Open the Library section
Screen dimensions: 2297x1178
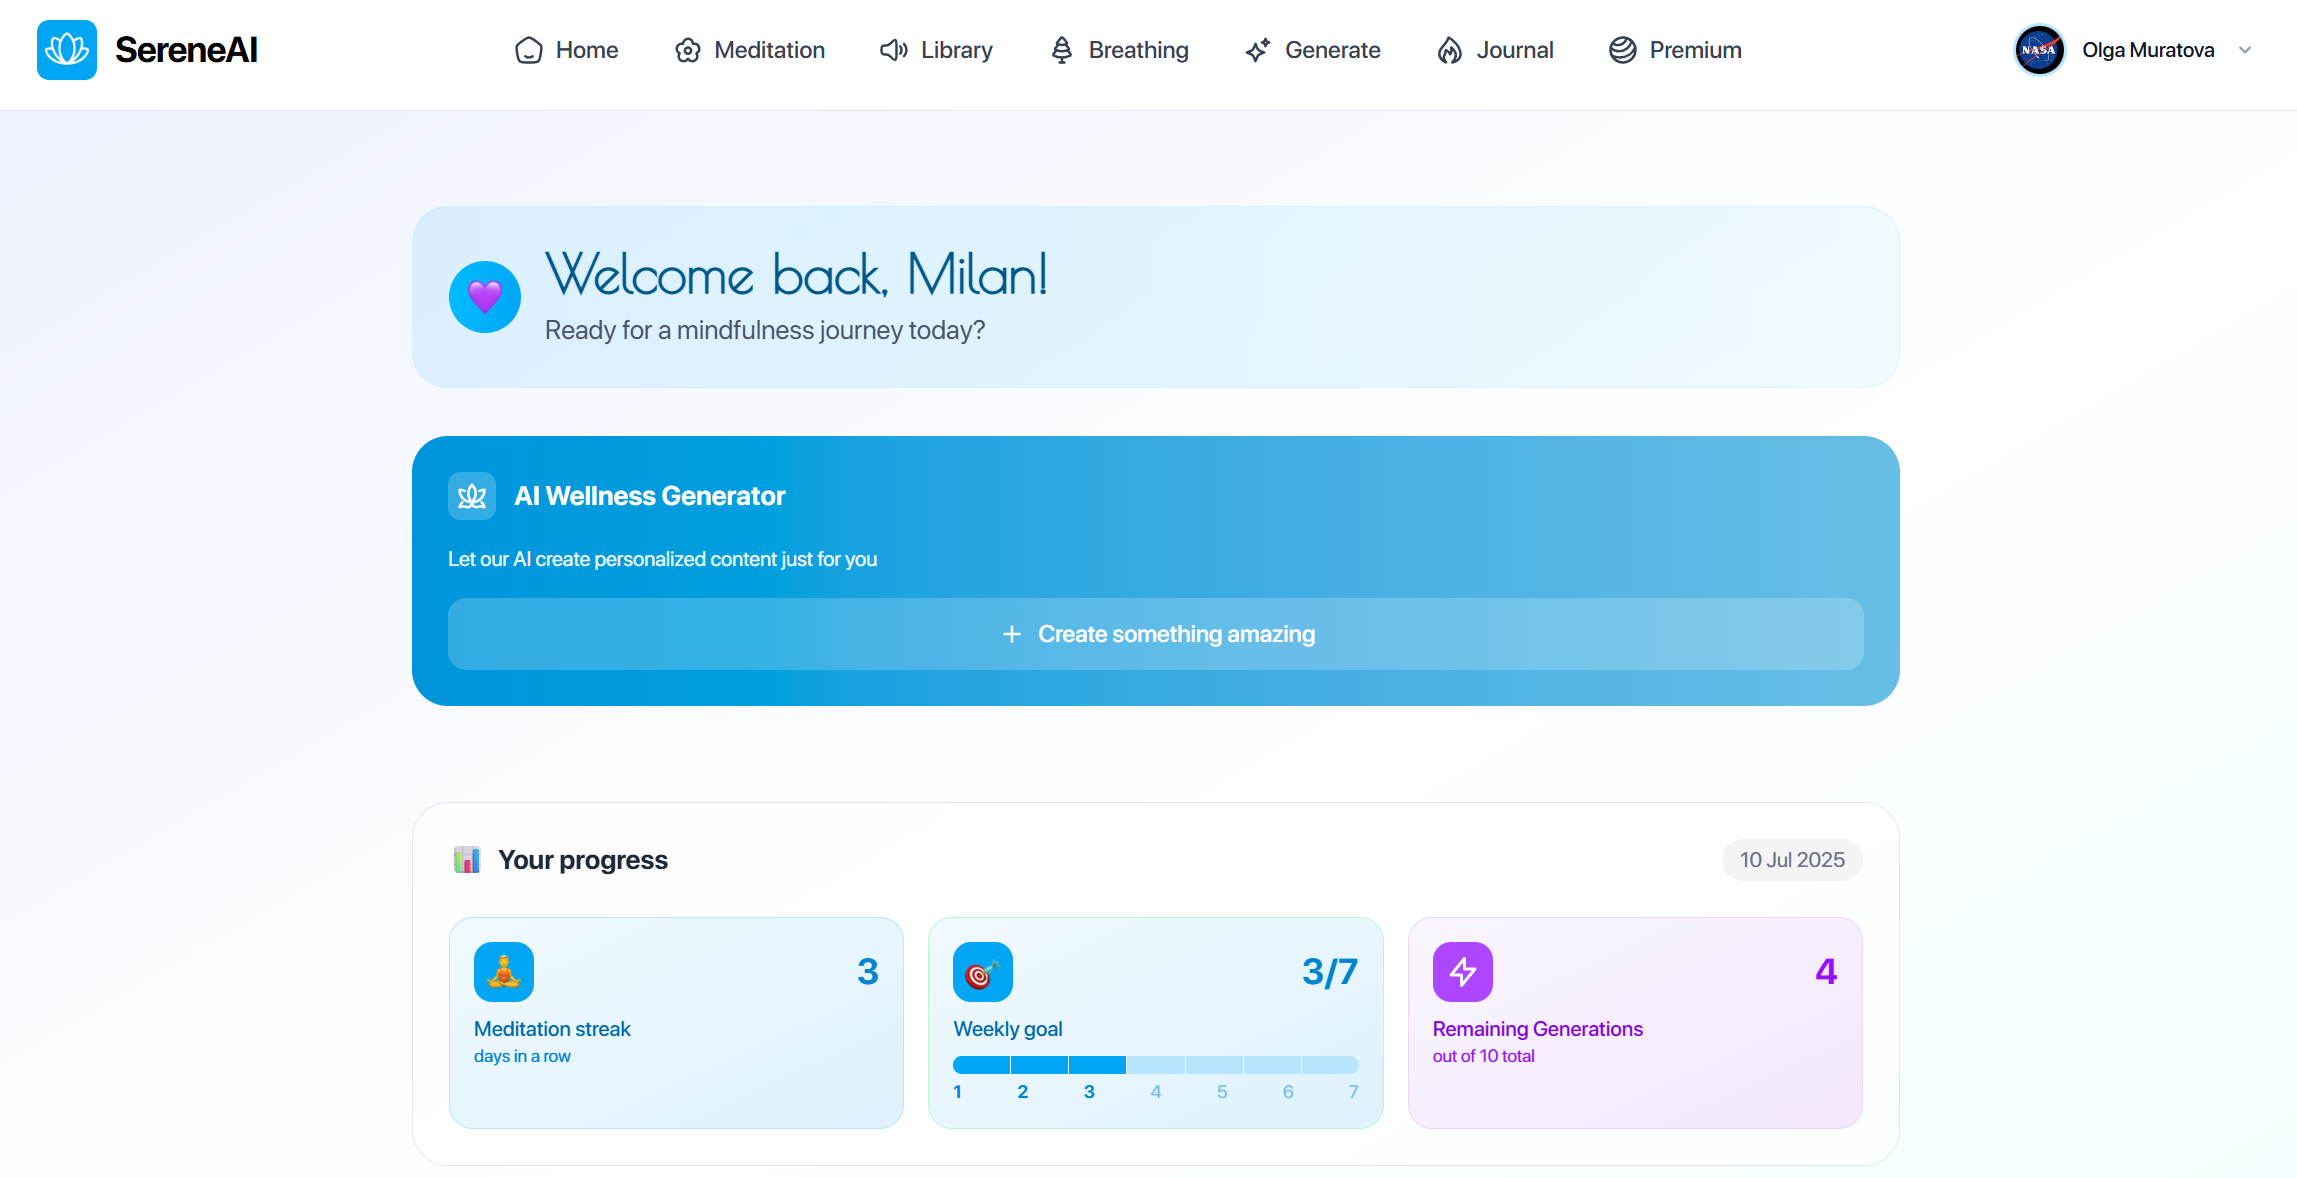pos(937,50)
